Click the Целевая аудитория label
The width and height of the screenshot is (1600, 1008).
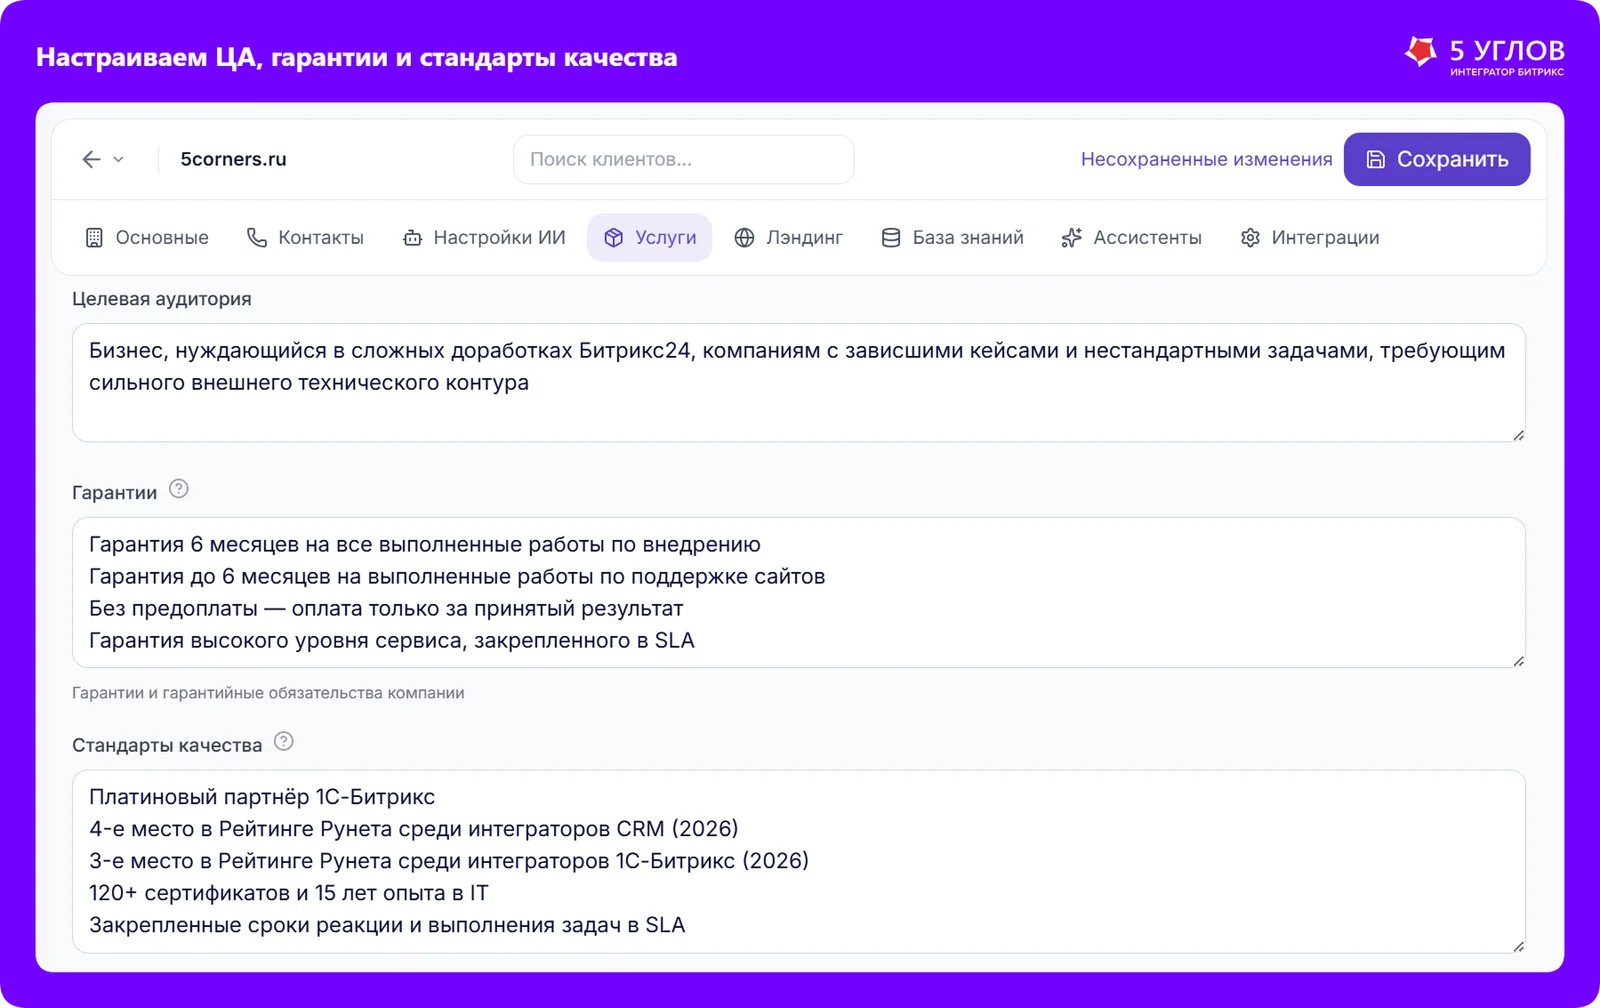(162, 299)
